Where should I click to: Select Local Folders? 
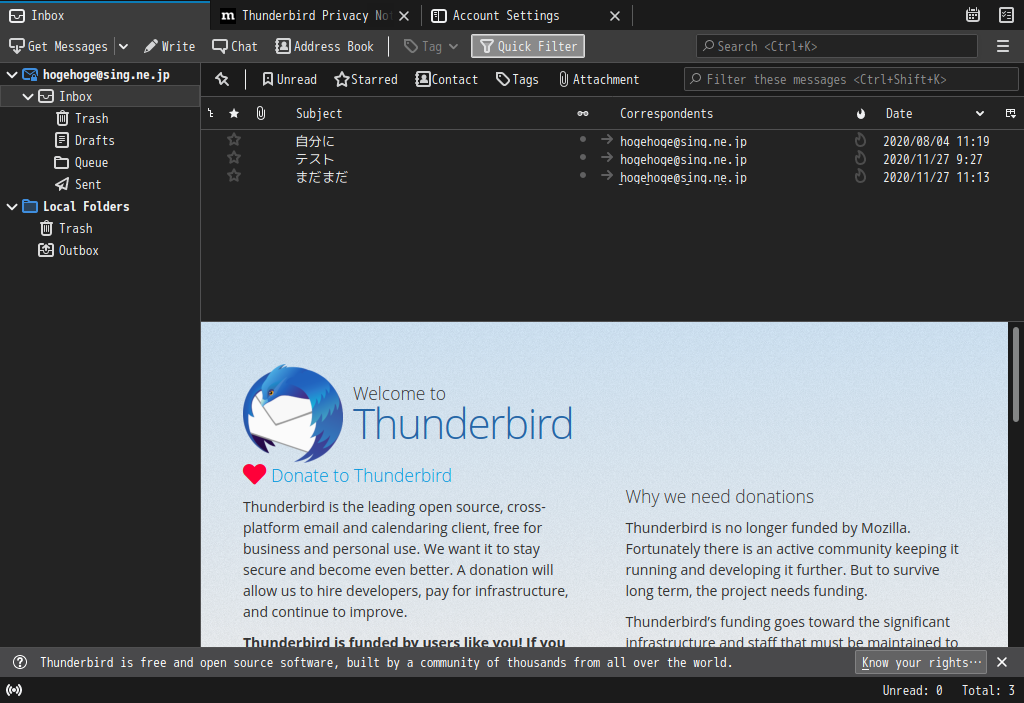tap(86, 206)
